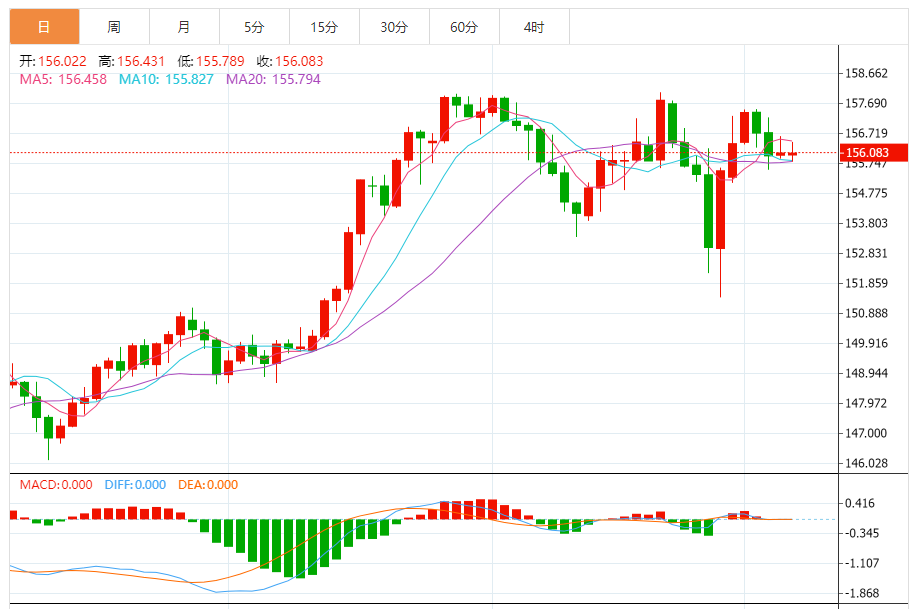Select the DIFF:0.000 indicator label

click(x=135, y=485)
